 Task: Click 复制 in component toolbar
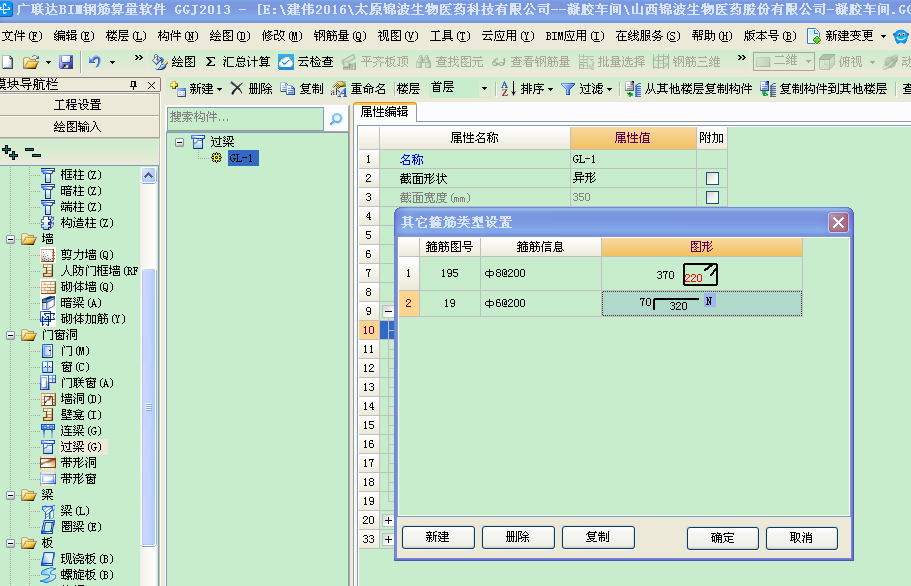(x=302, y=88)
